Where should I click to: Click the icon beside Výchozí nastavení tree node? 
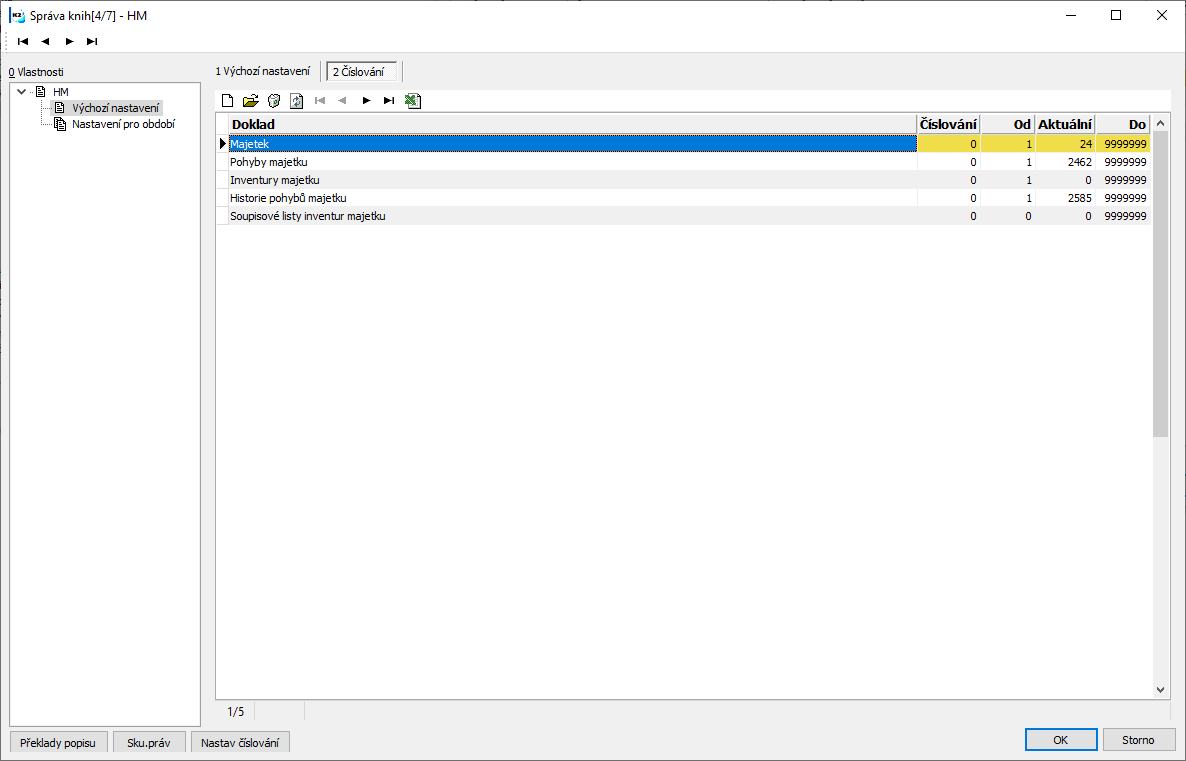tap(60, 108)
